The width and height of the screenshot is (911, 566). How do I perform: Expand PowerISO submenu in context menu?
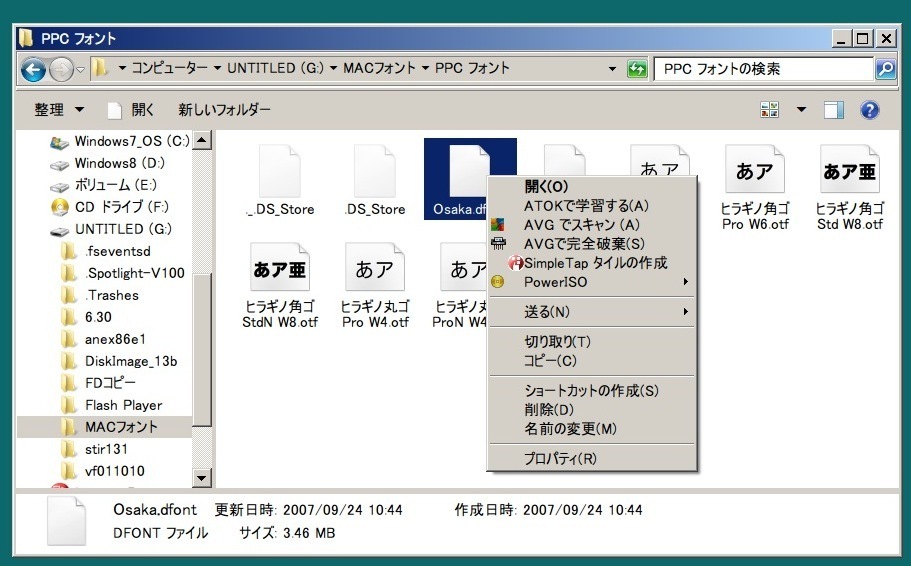click(x=590, y=282)
